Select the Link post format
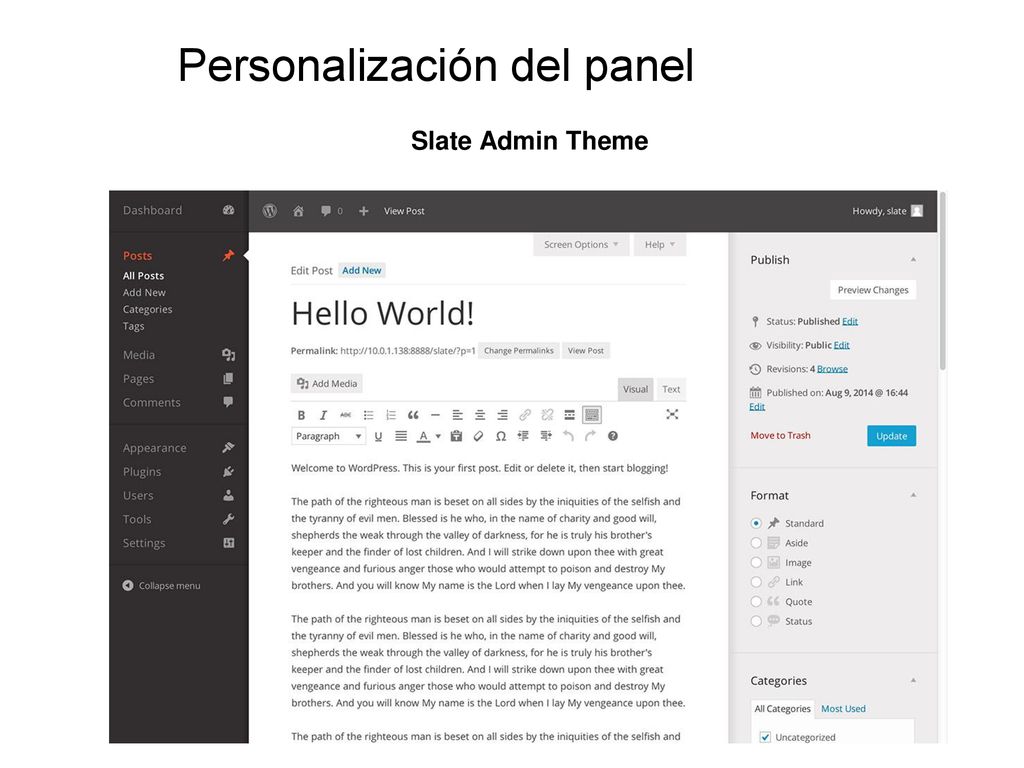Image resolution: width=1024 pixels, height=768 pixels. (756, 582)
